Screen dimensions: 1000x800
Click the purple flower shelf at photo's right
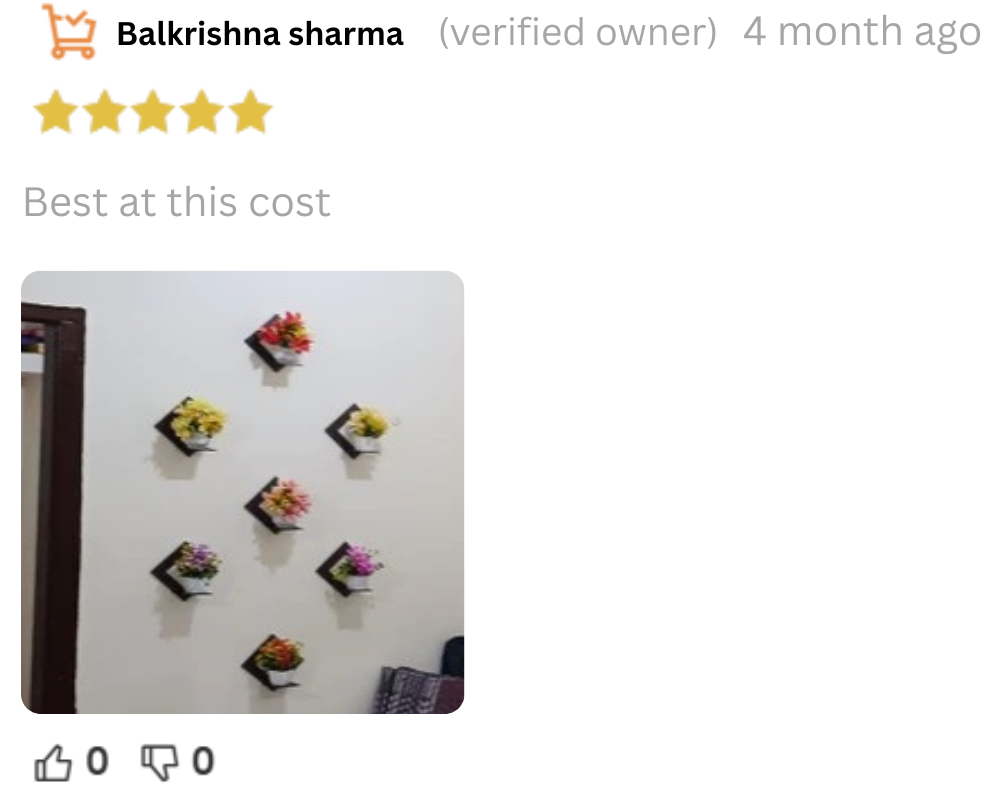pos(349,568)
